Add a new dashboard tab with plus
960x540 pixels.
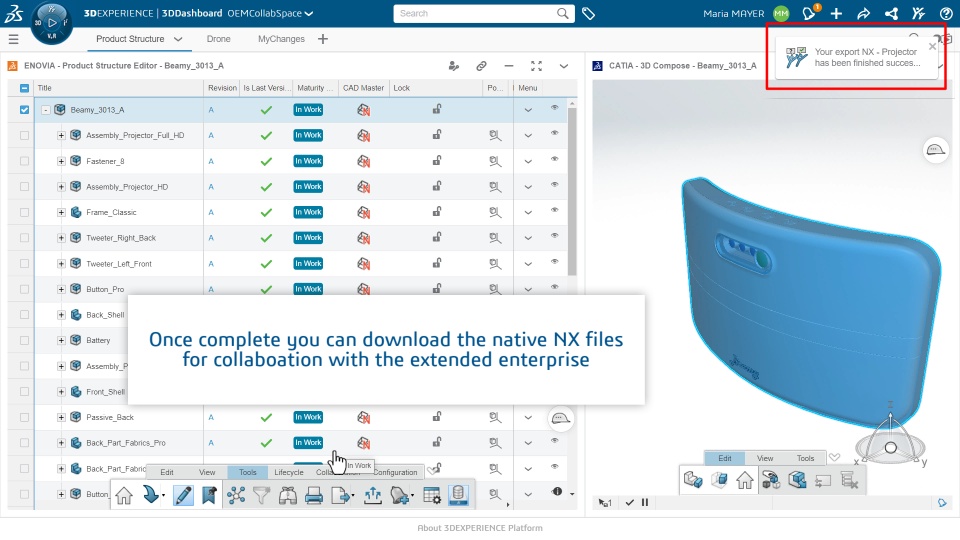323,39
